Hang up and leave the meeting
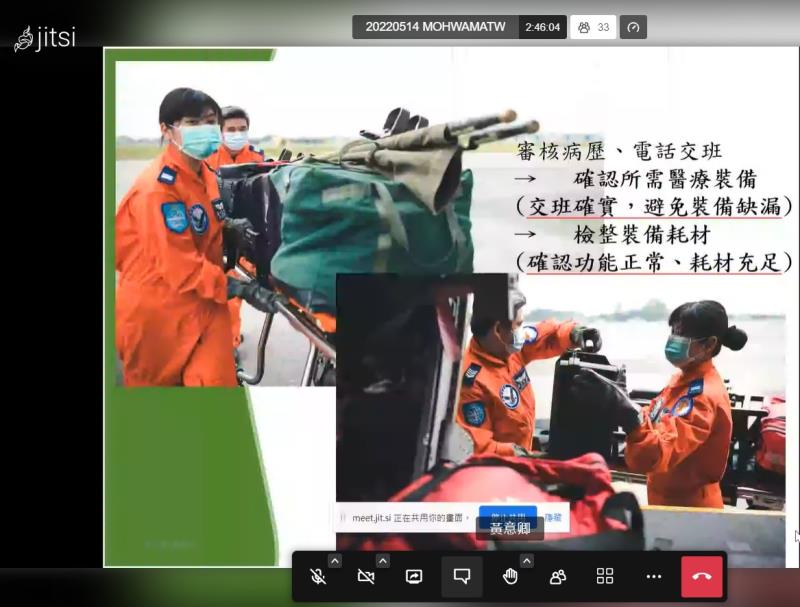Viewport: 800px width, 607px height. point(701,577)
